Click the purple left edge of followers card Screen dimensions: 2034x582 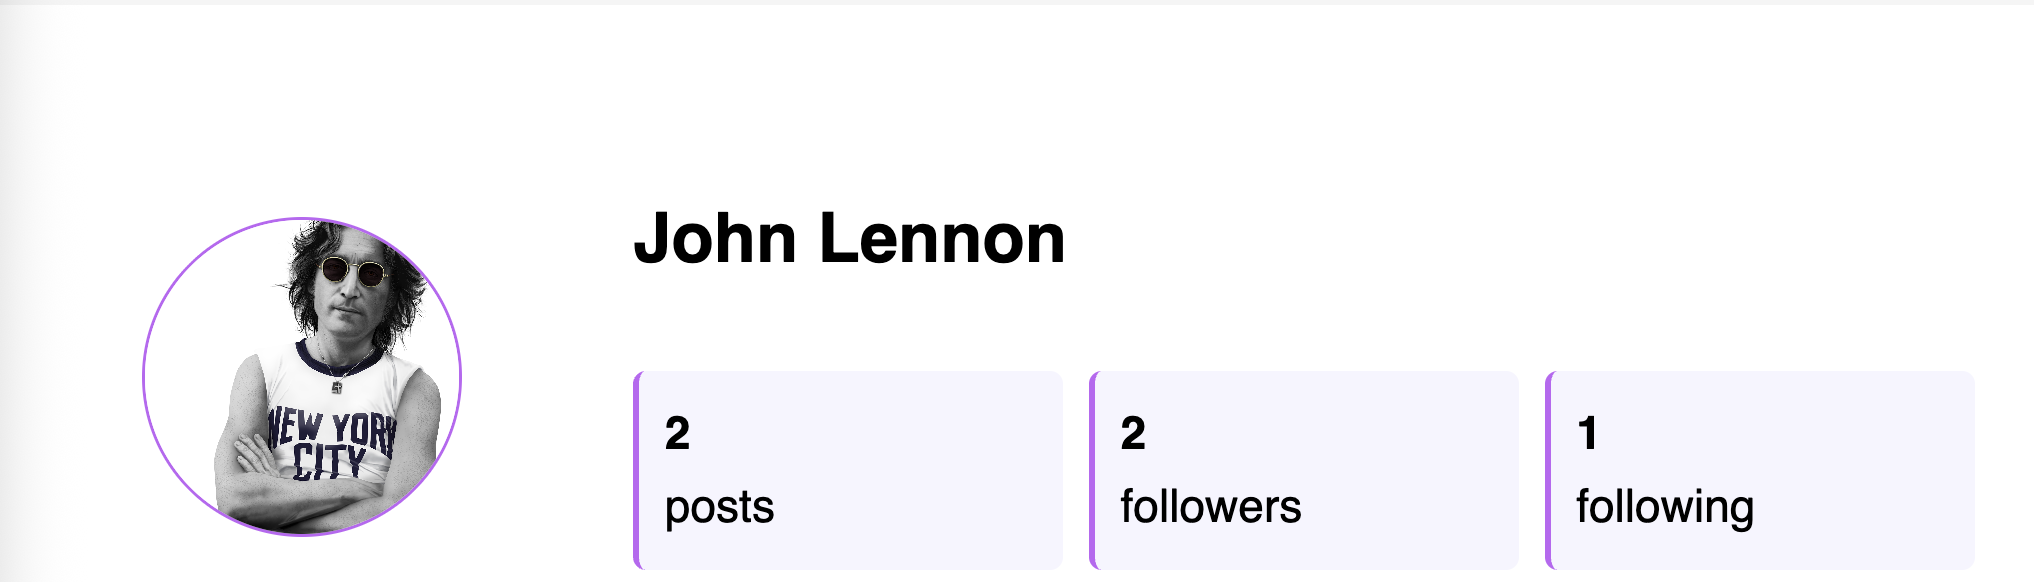(1092, 470)
